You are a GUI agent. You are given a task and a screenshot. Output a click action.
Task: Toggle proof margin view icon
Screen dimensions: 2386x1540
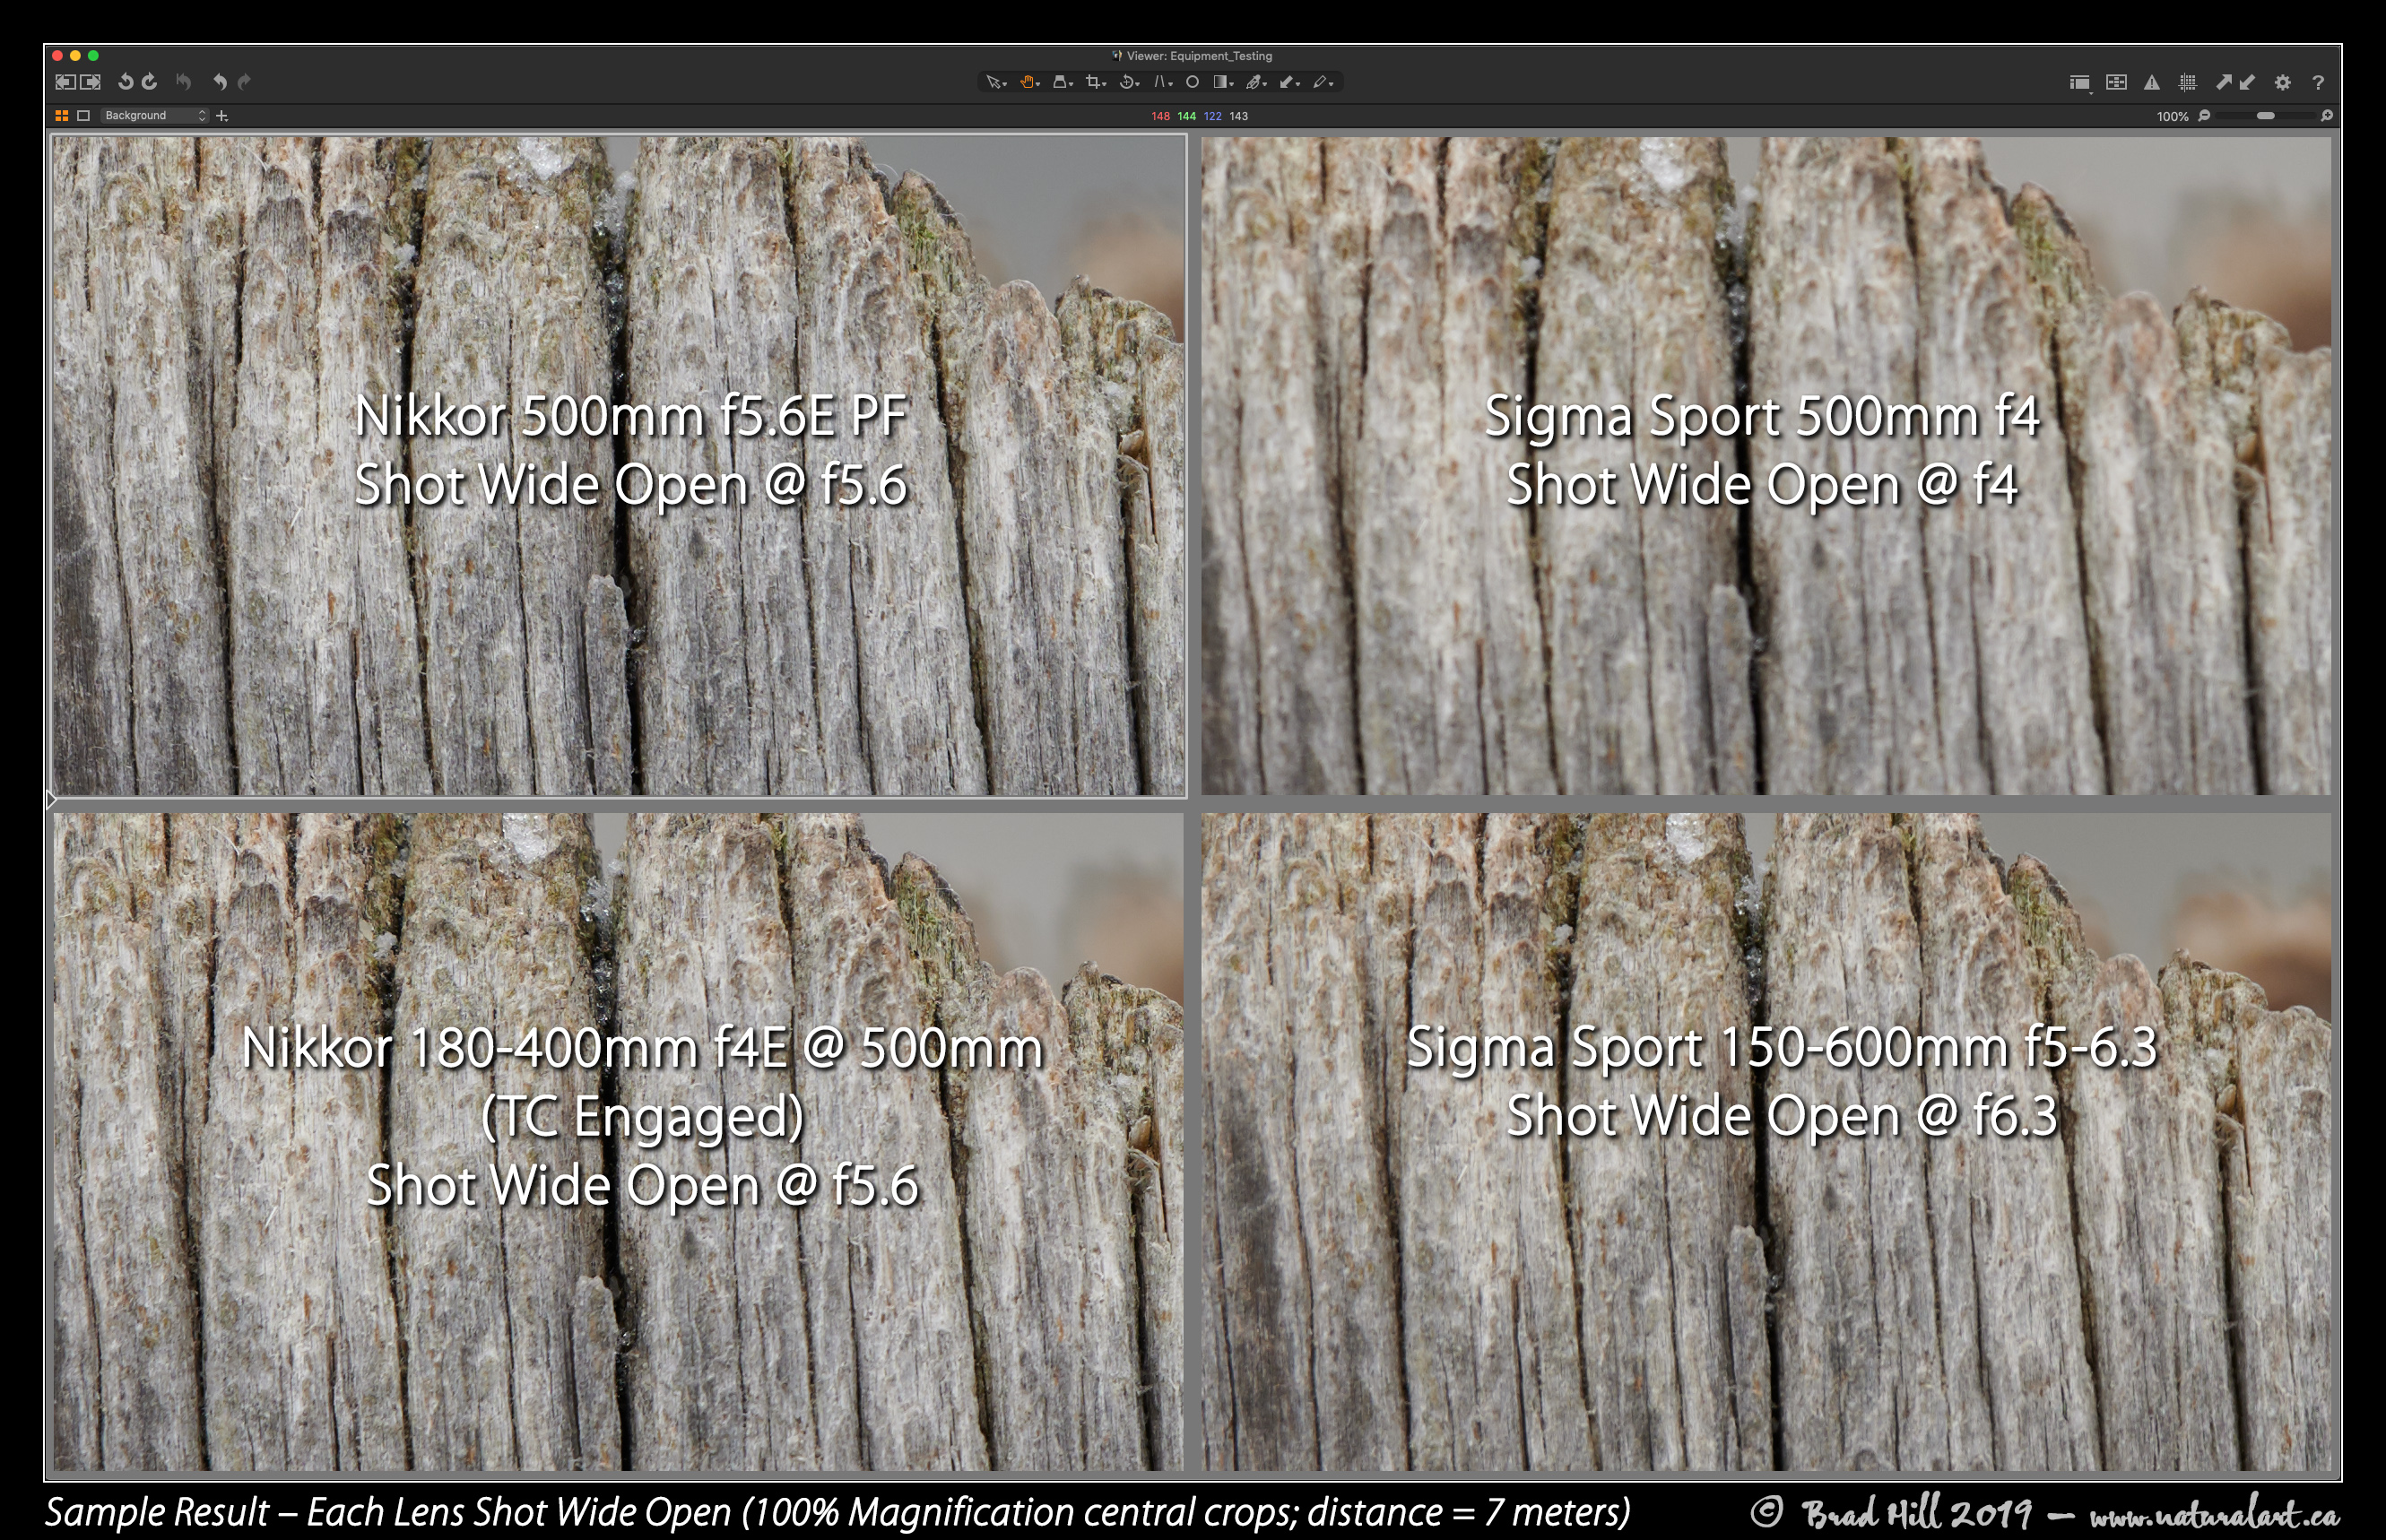2117,82
